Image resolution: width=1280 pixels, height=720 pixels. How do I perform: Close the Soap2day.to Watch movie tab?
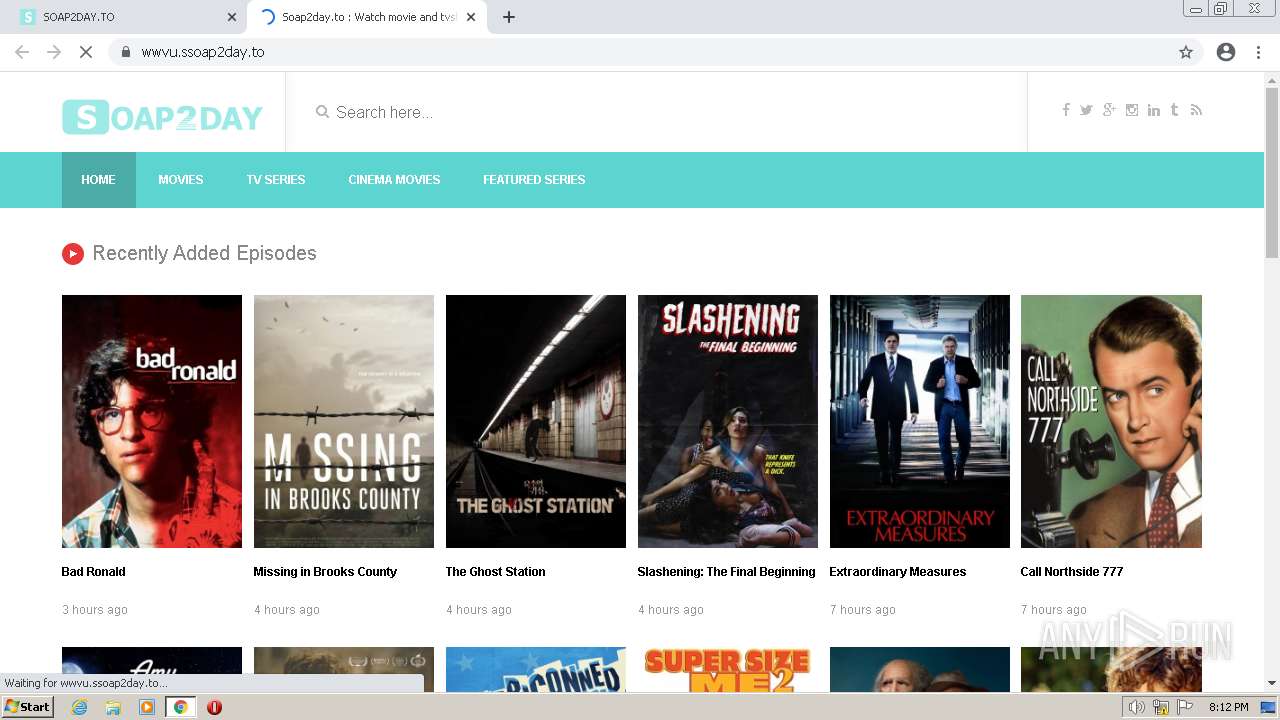coord(471,17)
